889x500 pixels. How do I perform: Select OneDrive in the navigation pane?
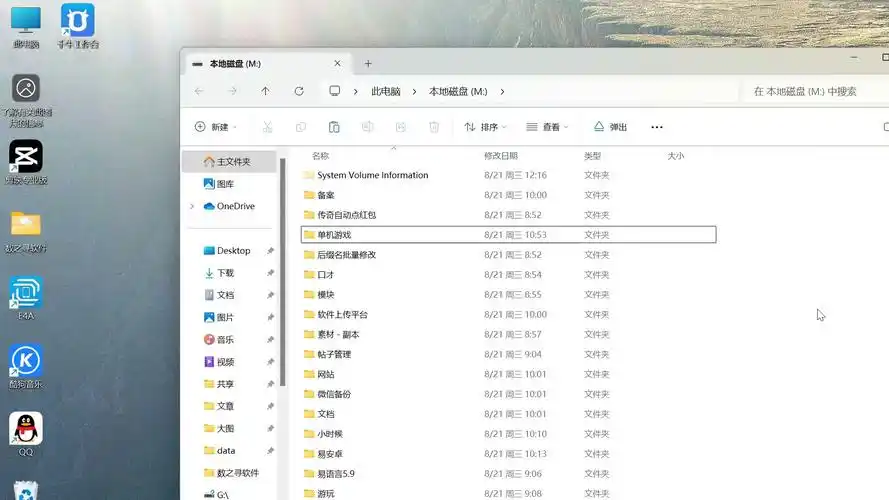(x=230, y=206)
